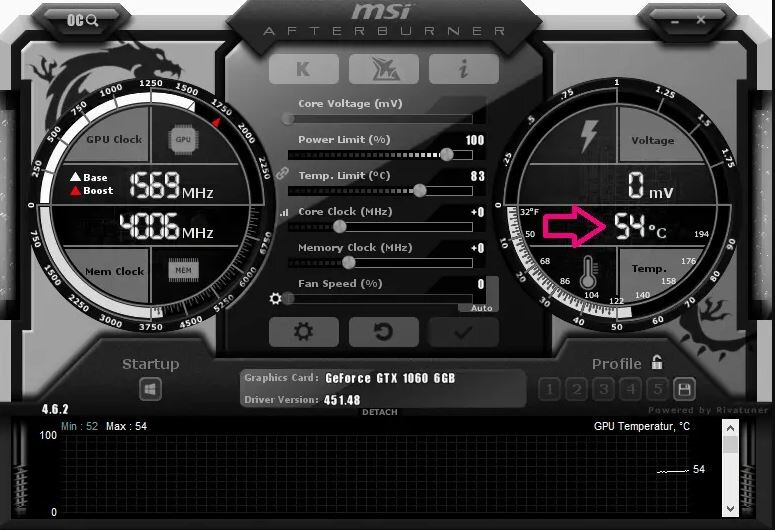The width and height of the screenshot is (775, 530).
Task: Click the Temp. Limit value 83
Action: pos(478,176)
